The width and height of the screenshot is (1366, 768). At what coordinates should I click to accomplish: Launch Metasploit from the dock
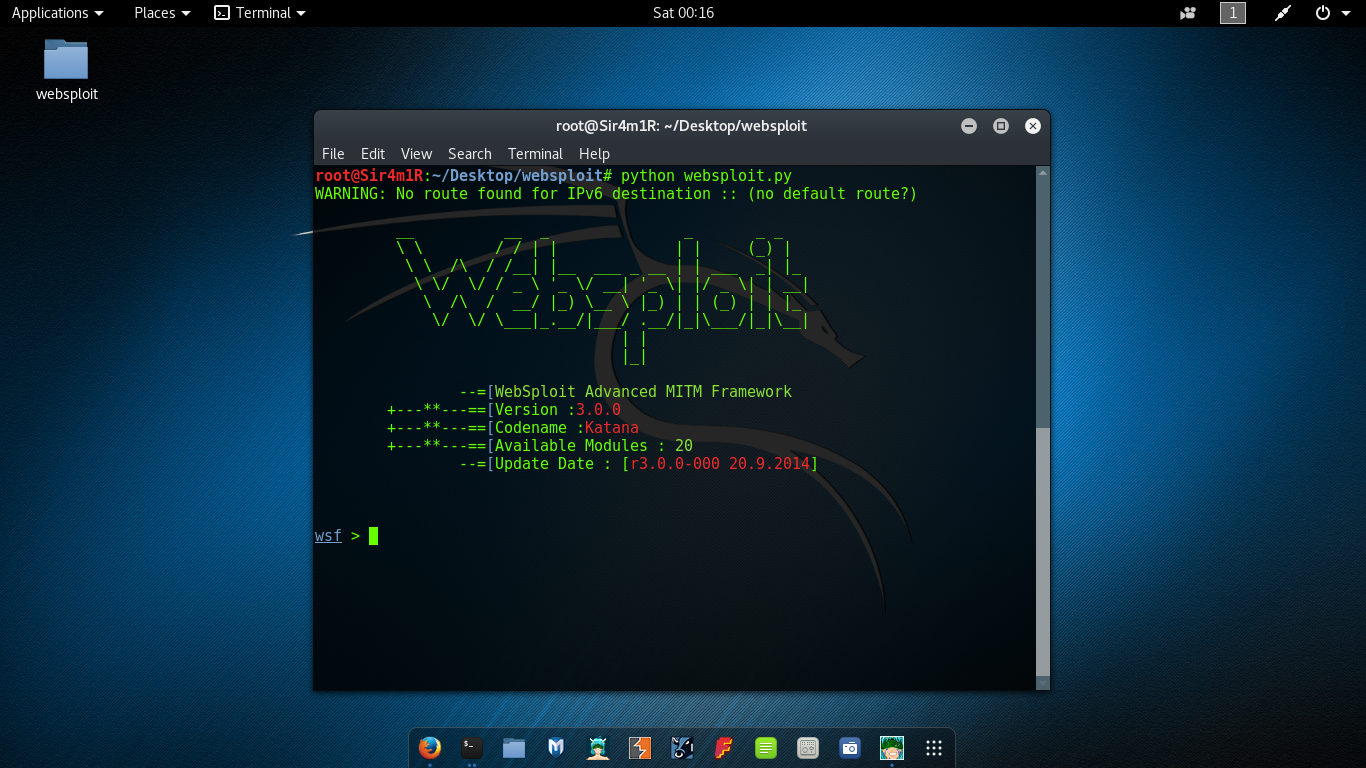[556, 748]
